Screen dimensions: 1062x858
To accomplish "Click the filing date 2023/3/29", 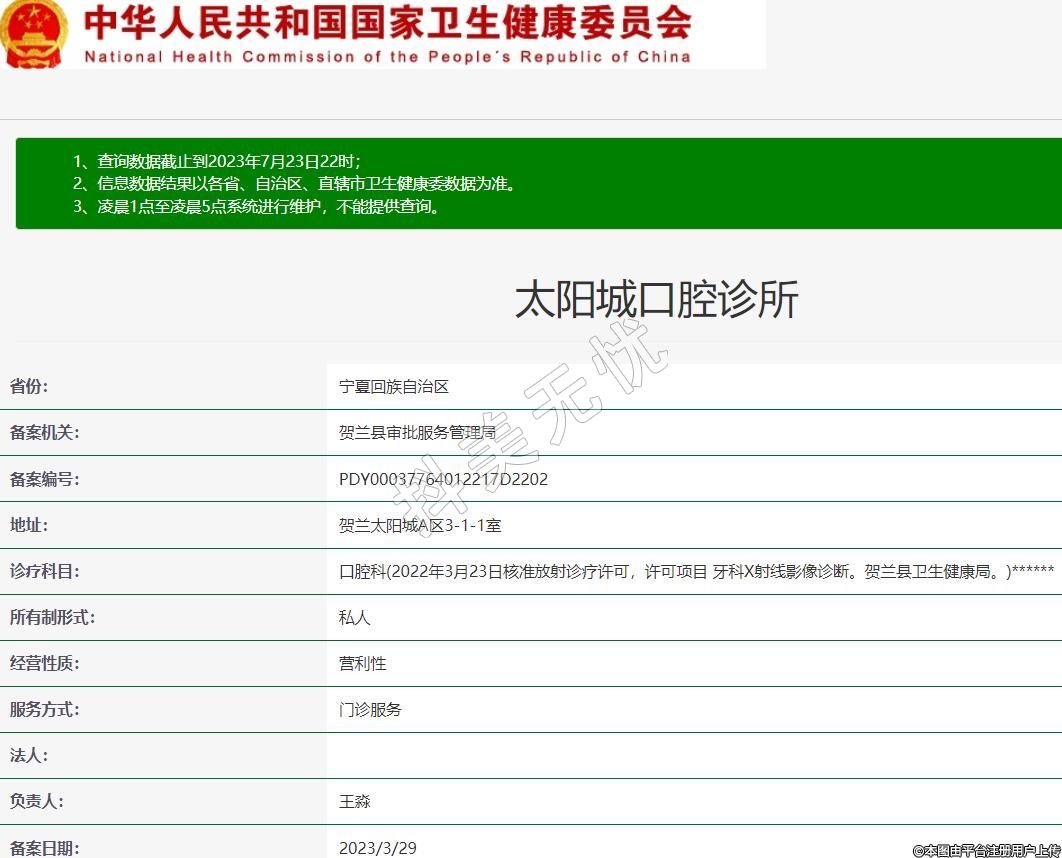I will 377,847.
